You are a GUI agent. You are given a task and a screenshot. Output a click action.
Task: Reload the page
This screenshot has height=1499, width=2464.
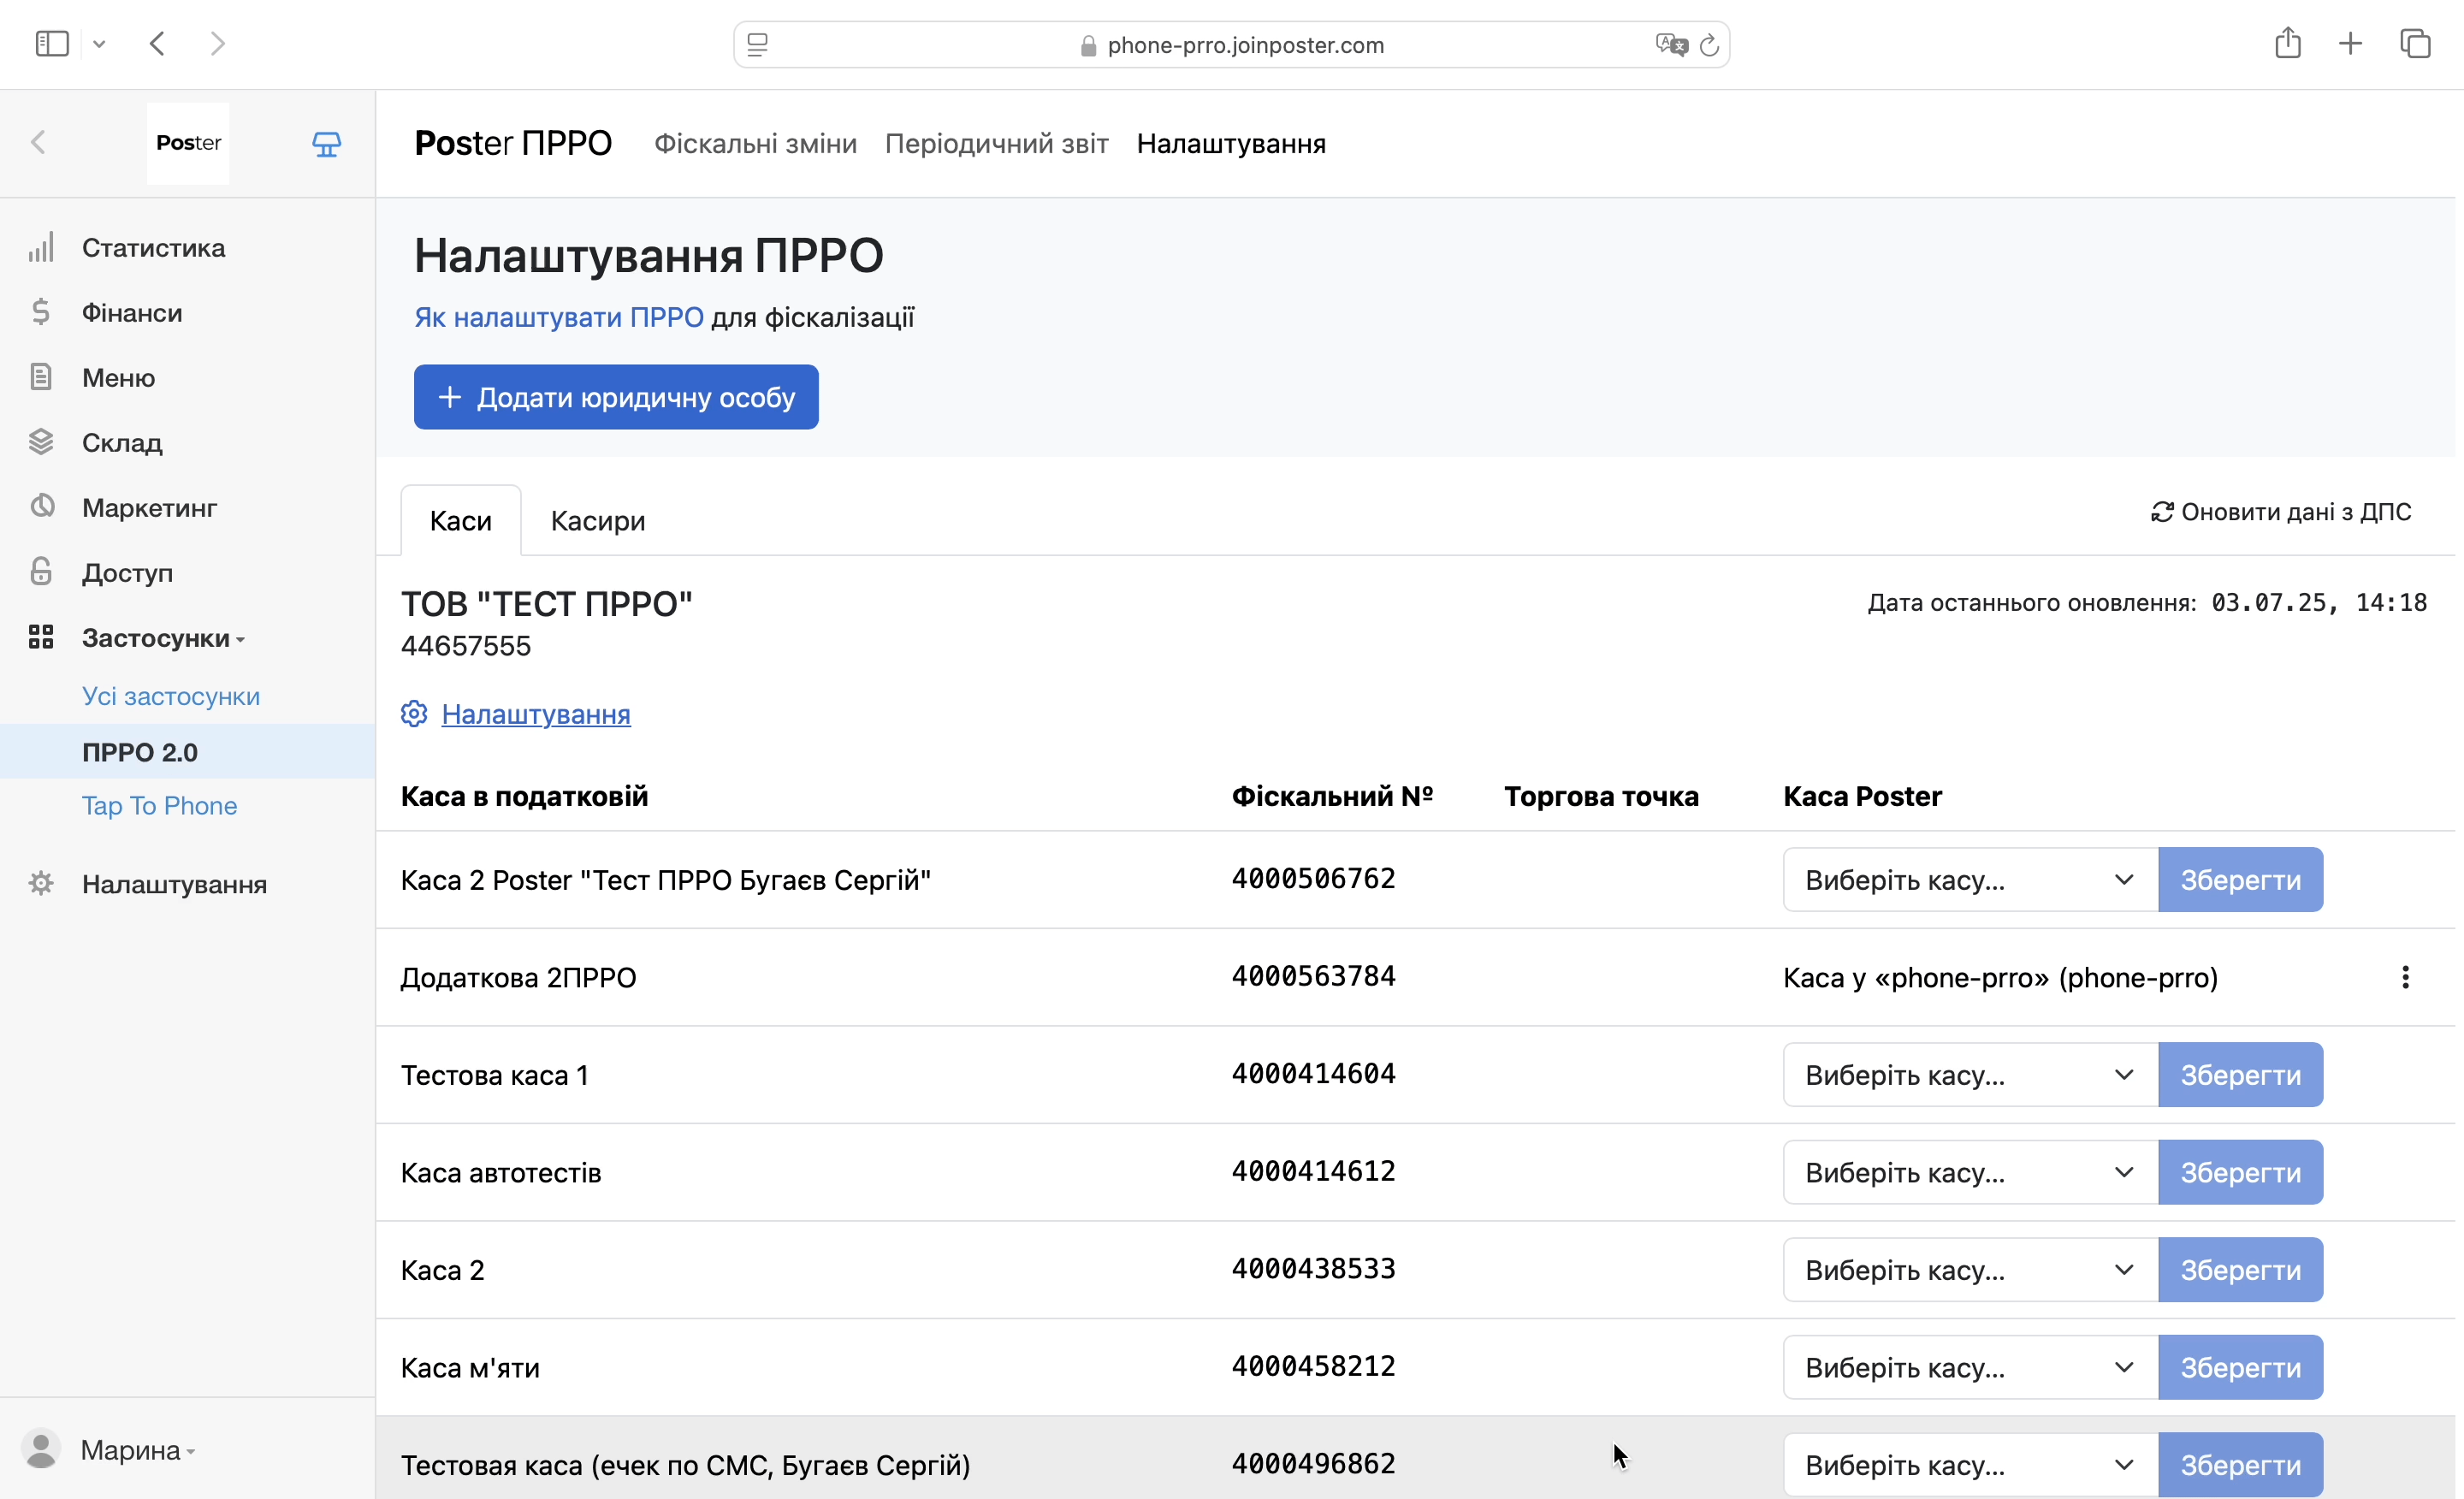click(1709, 45)
